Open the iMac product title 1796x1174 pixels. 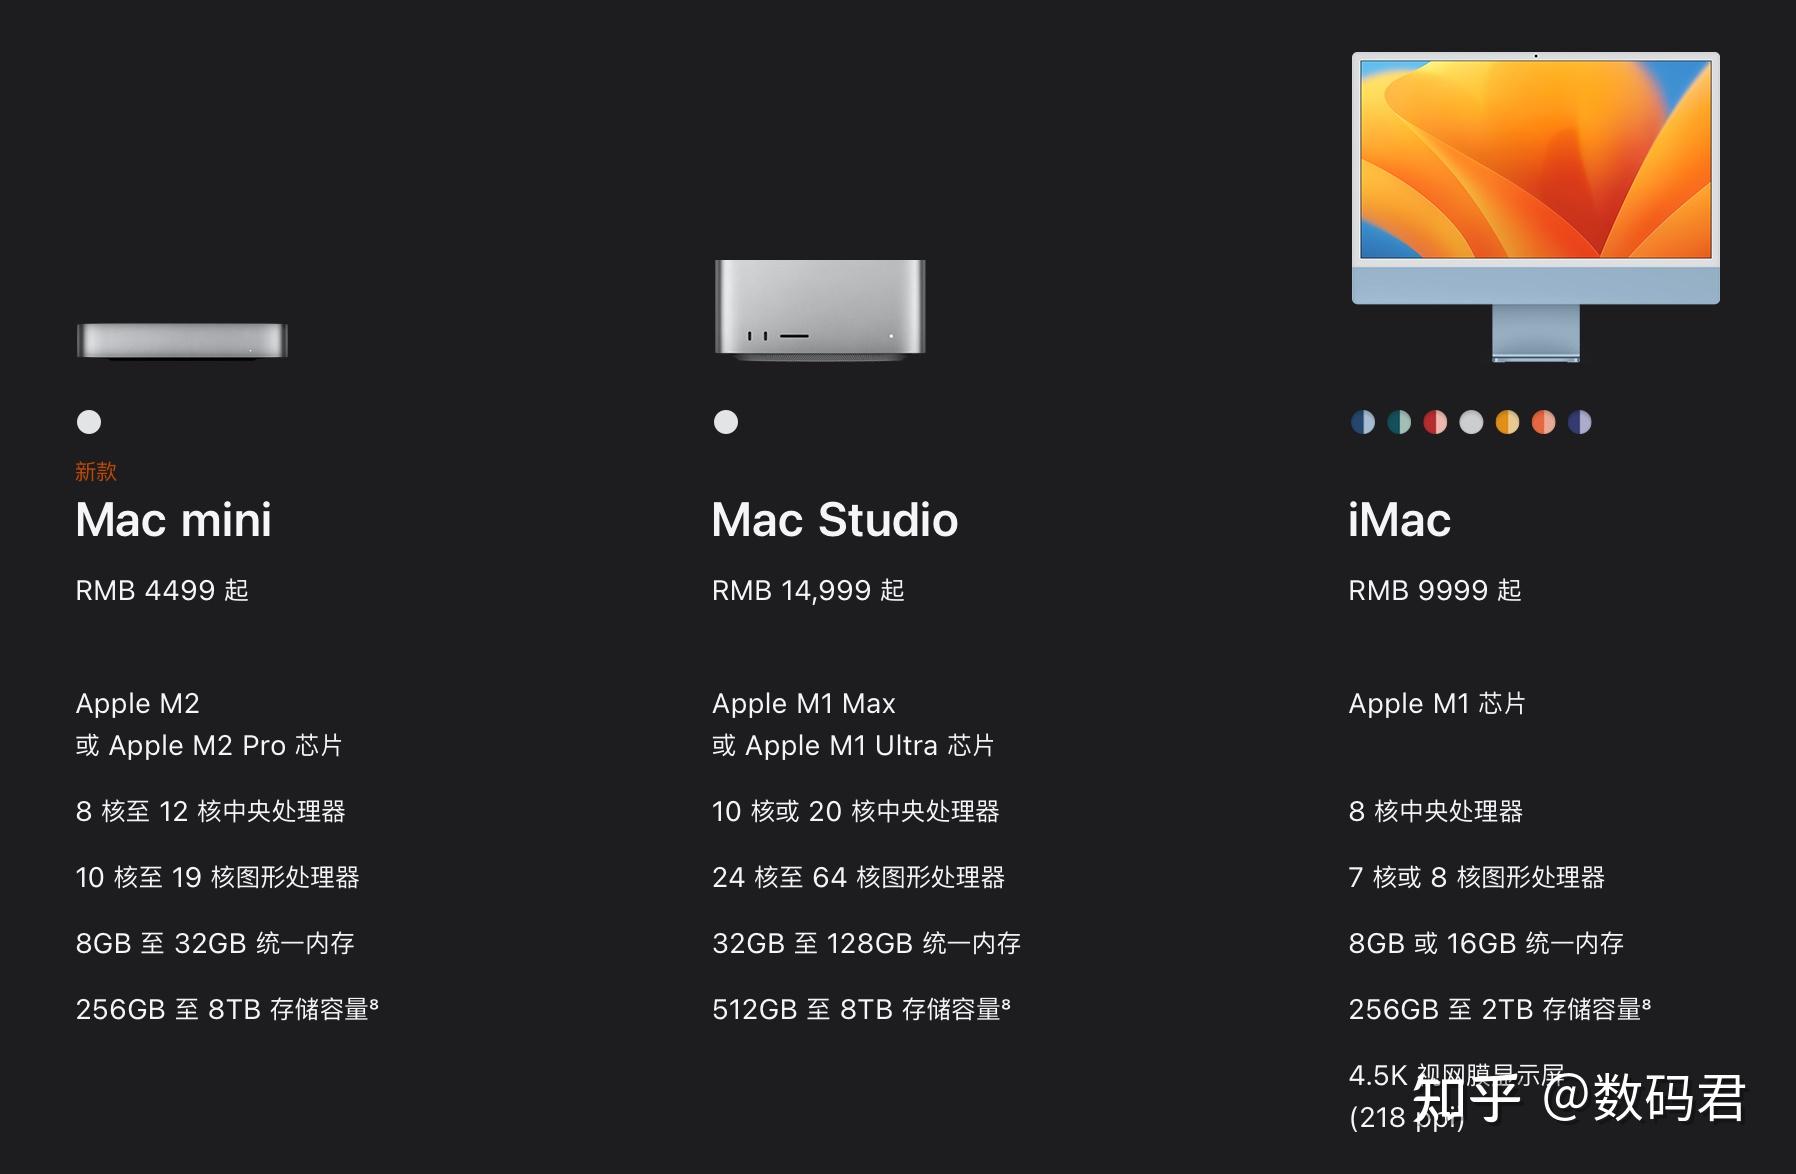point(1398,519)
